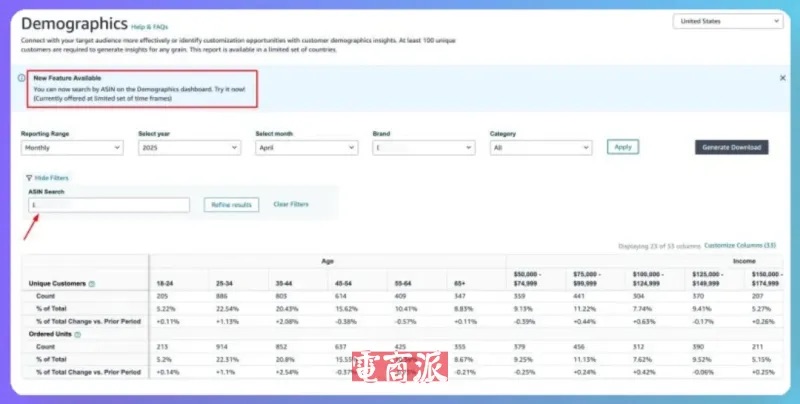Click the Age column group header

pos(327,261)
